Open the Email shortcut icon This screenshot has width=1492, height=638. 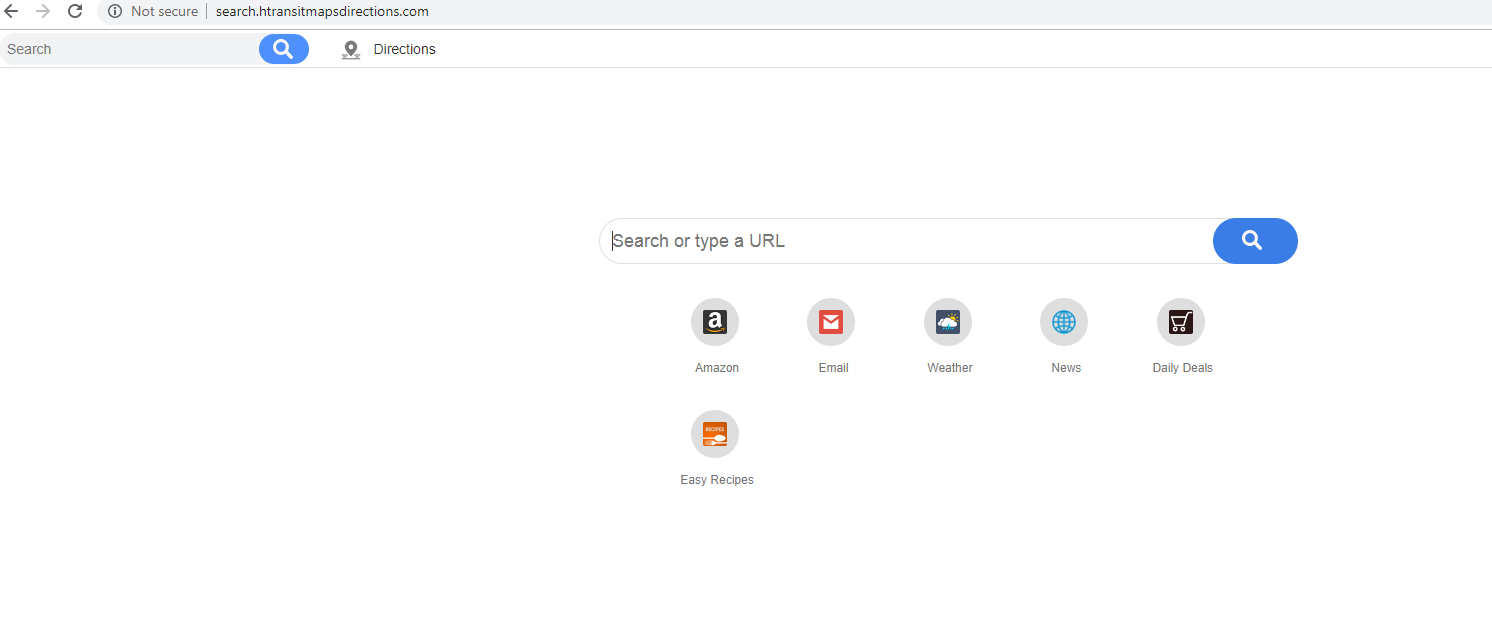coord(831,322)
